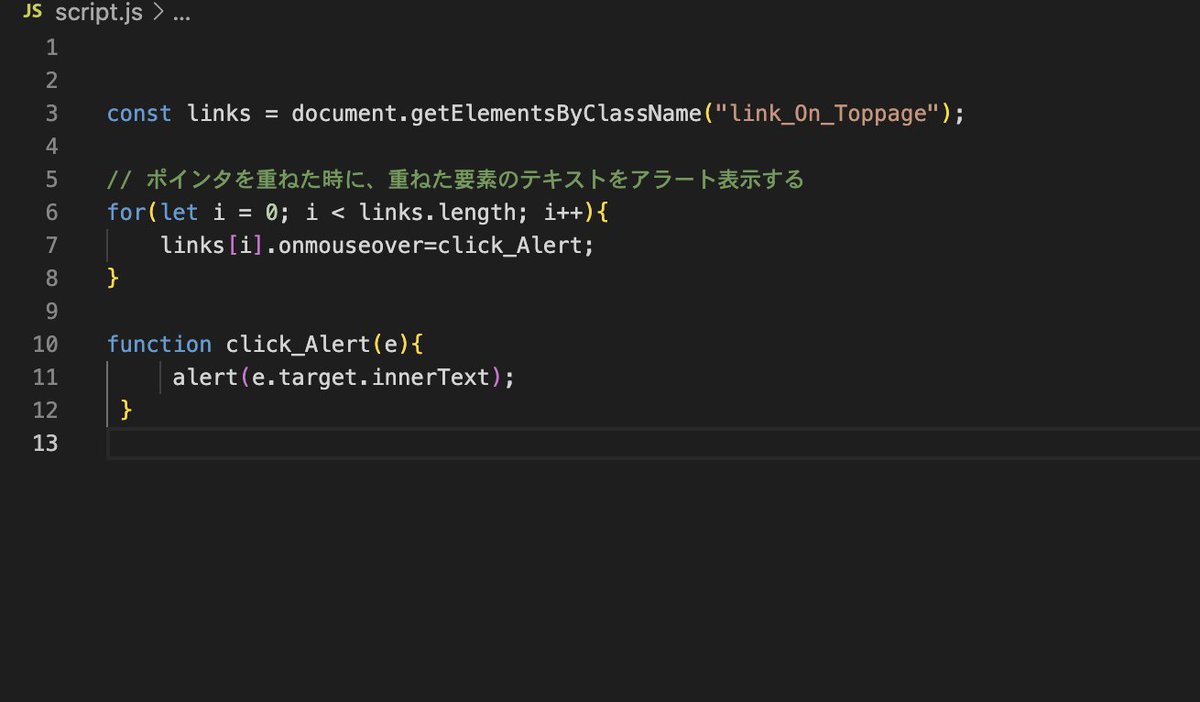The image size is (1200, 702).
Task: Click 'document' object on line 3
Action: tap(344, 114)
